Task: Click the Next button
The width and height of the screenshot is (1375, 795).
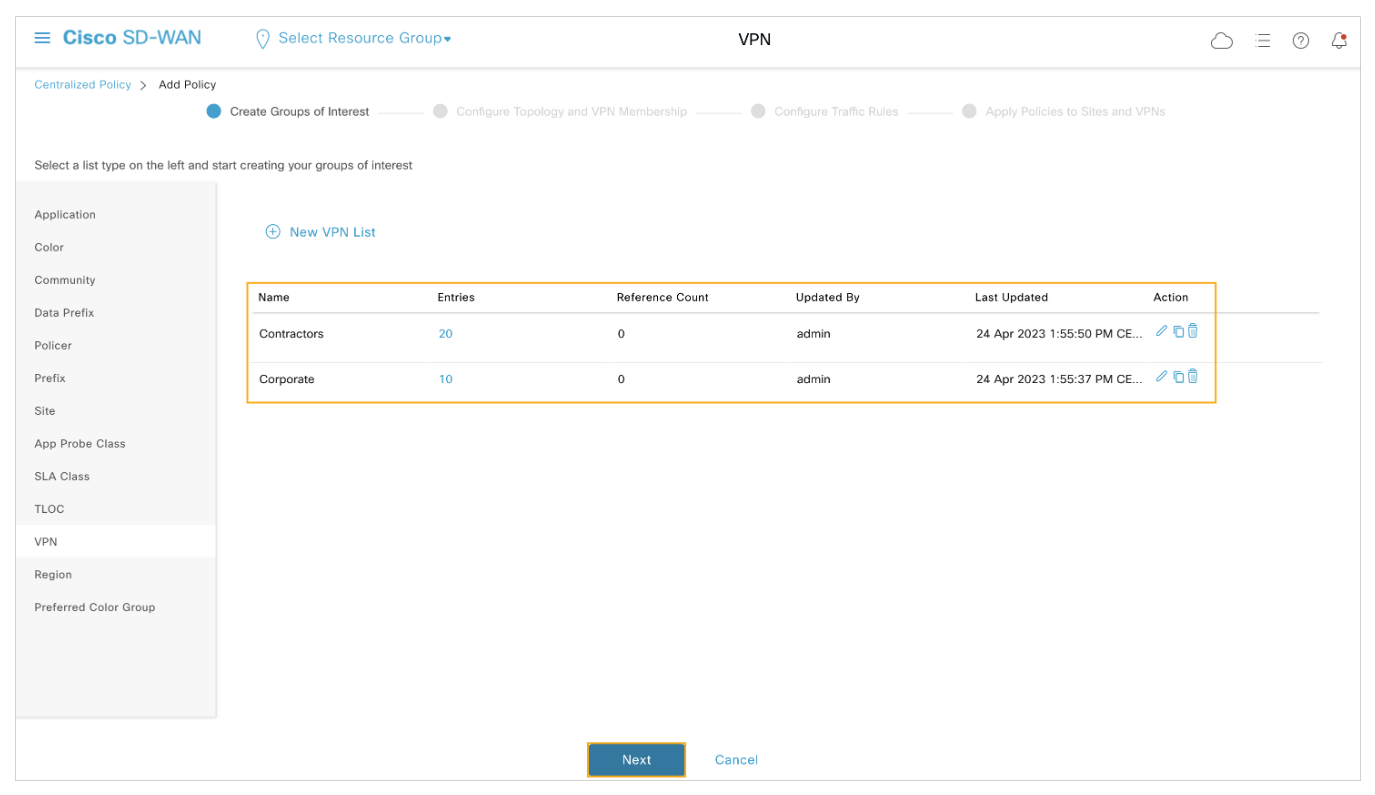Action: [x=636, y=760]
